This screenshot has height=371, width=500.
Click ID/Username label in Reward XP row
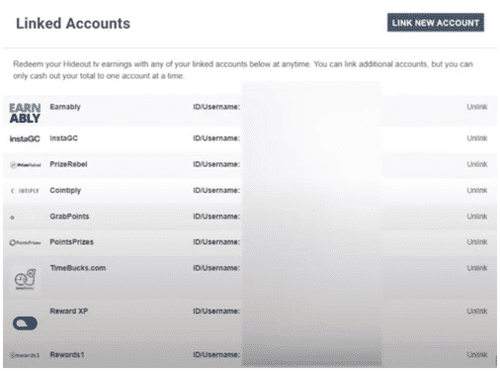pyautogui.click(x=216, y=311)
